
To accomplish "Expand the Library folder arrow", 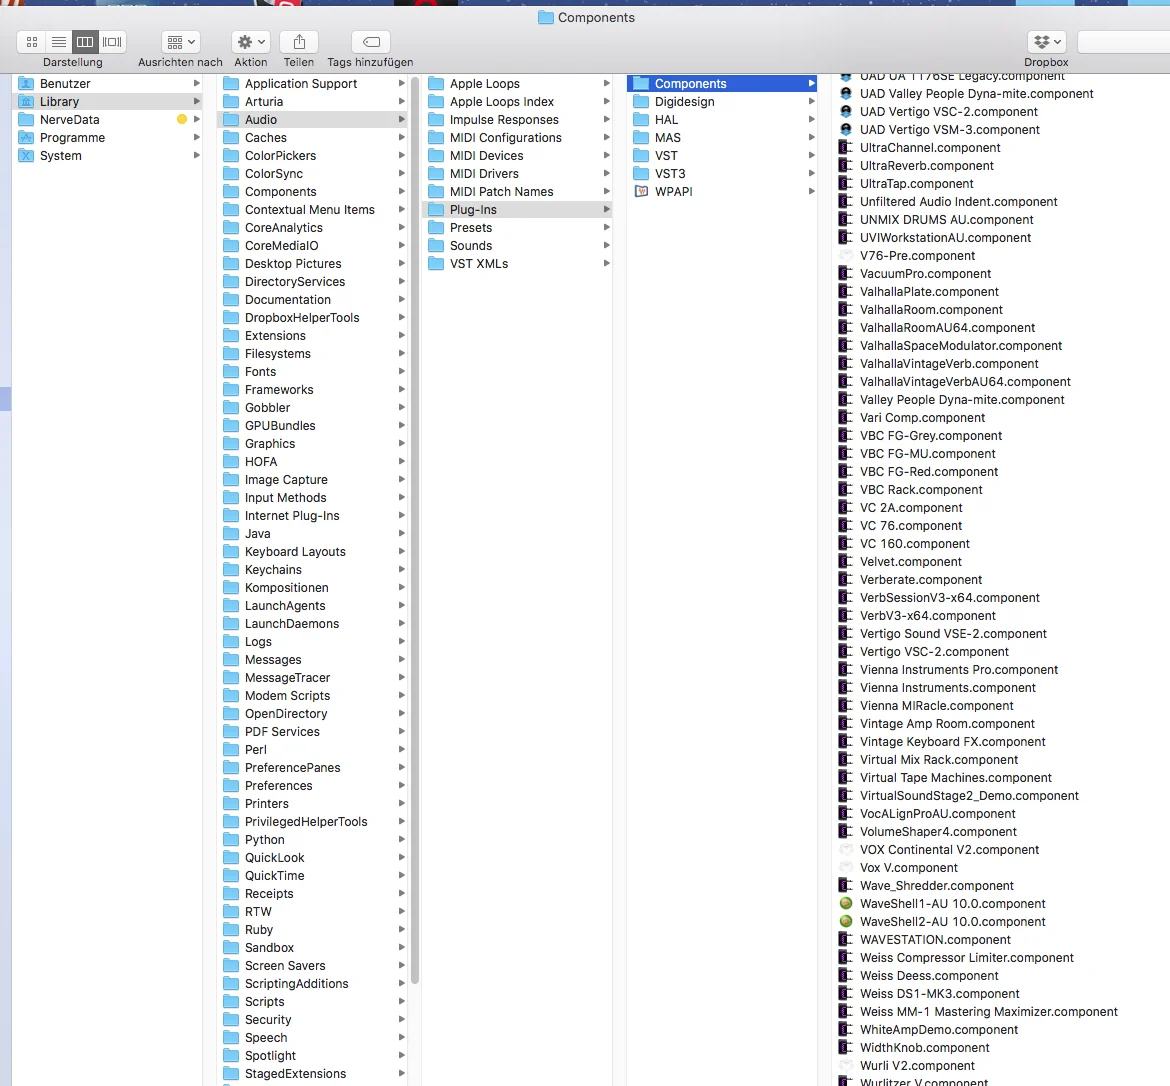I will [x=197, y=102].
